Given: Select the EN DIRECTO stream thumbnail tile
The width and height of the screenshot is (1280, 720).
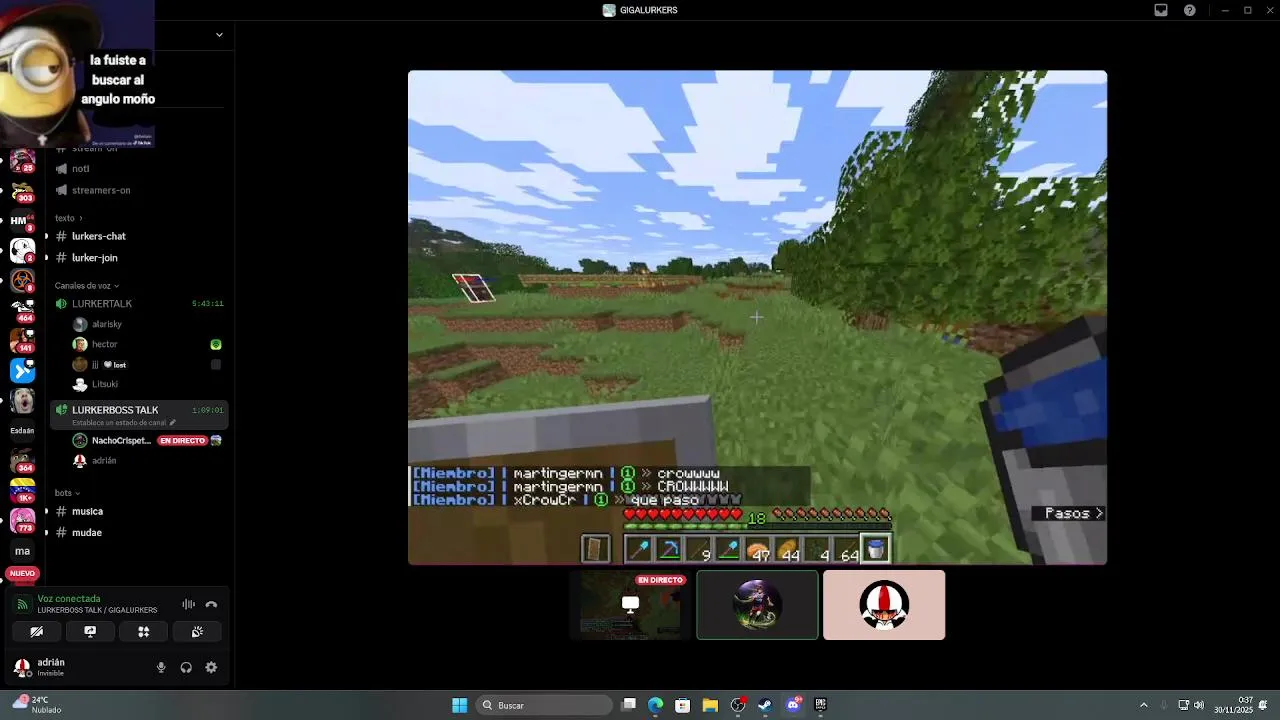Looking at the screenshot, I should tap(630, 605).
